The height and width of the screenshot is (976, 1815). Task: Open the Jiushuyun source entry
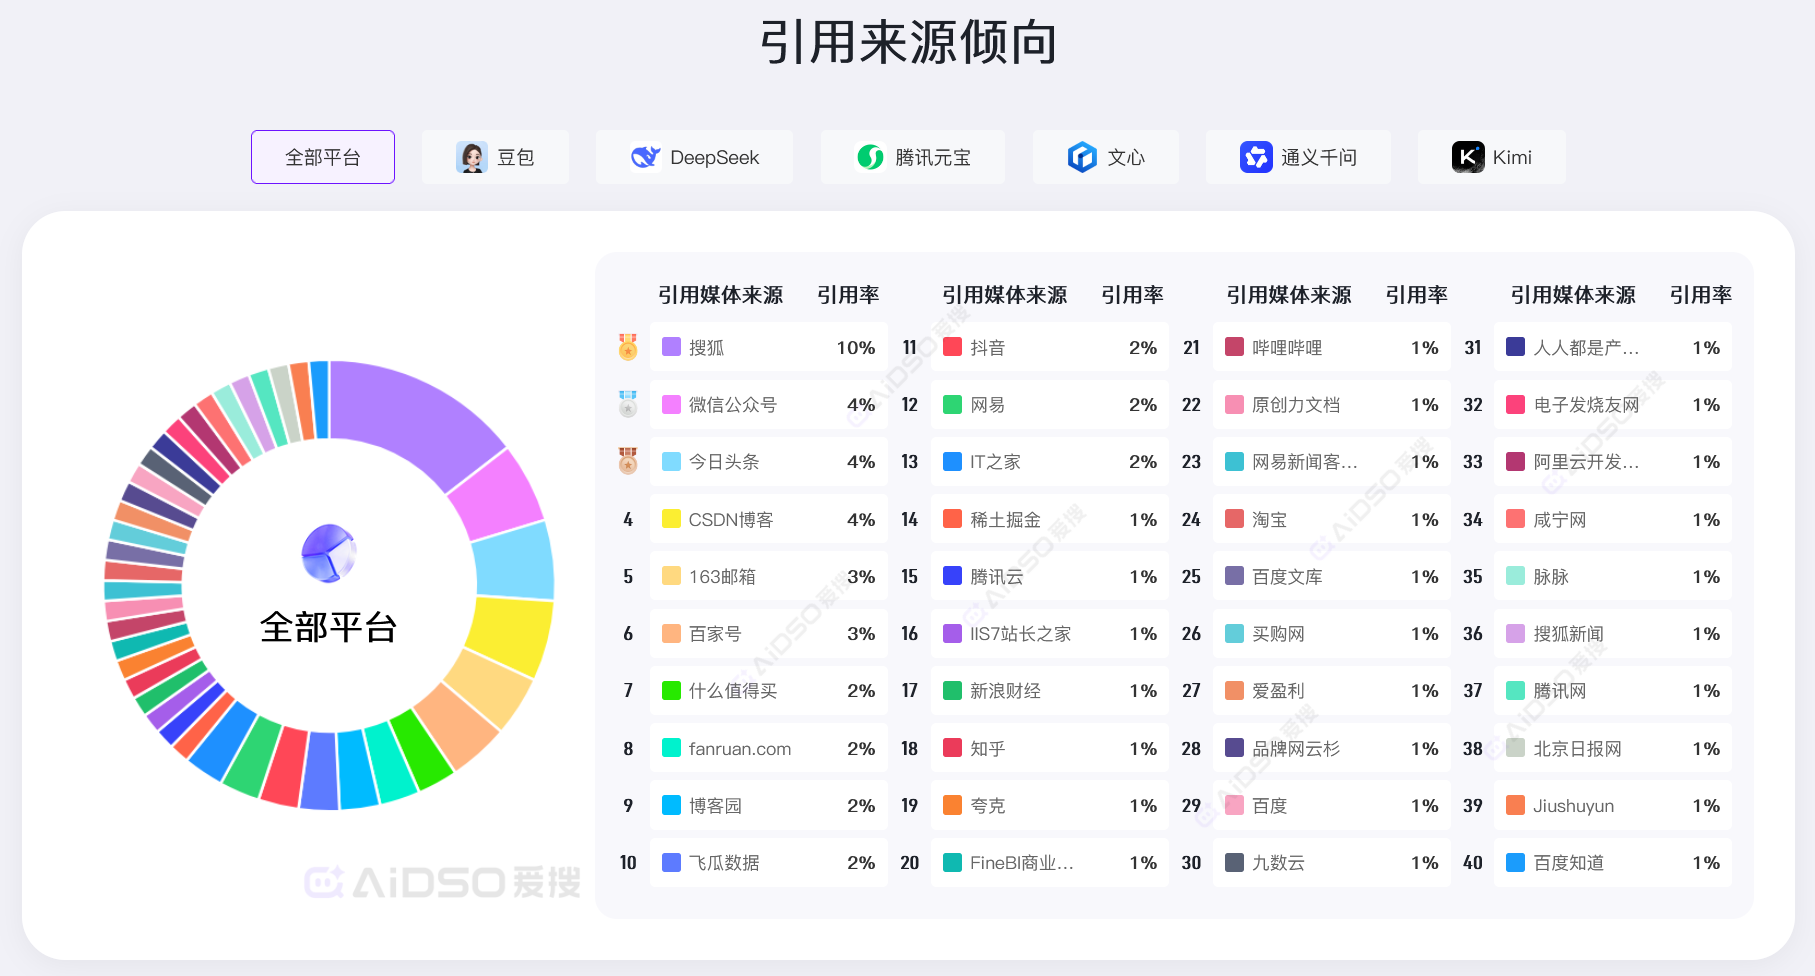pyautogui.click(x=1573, y=805)
